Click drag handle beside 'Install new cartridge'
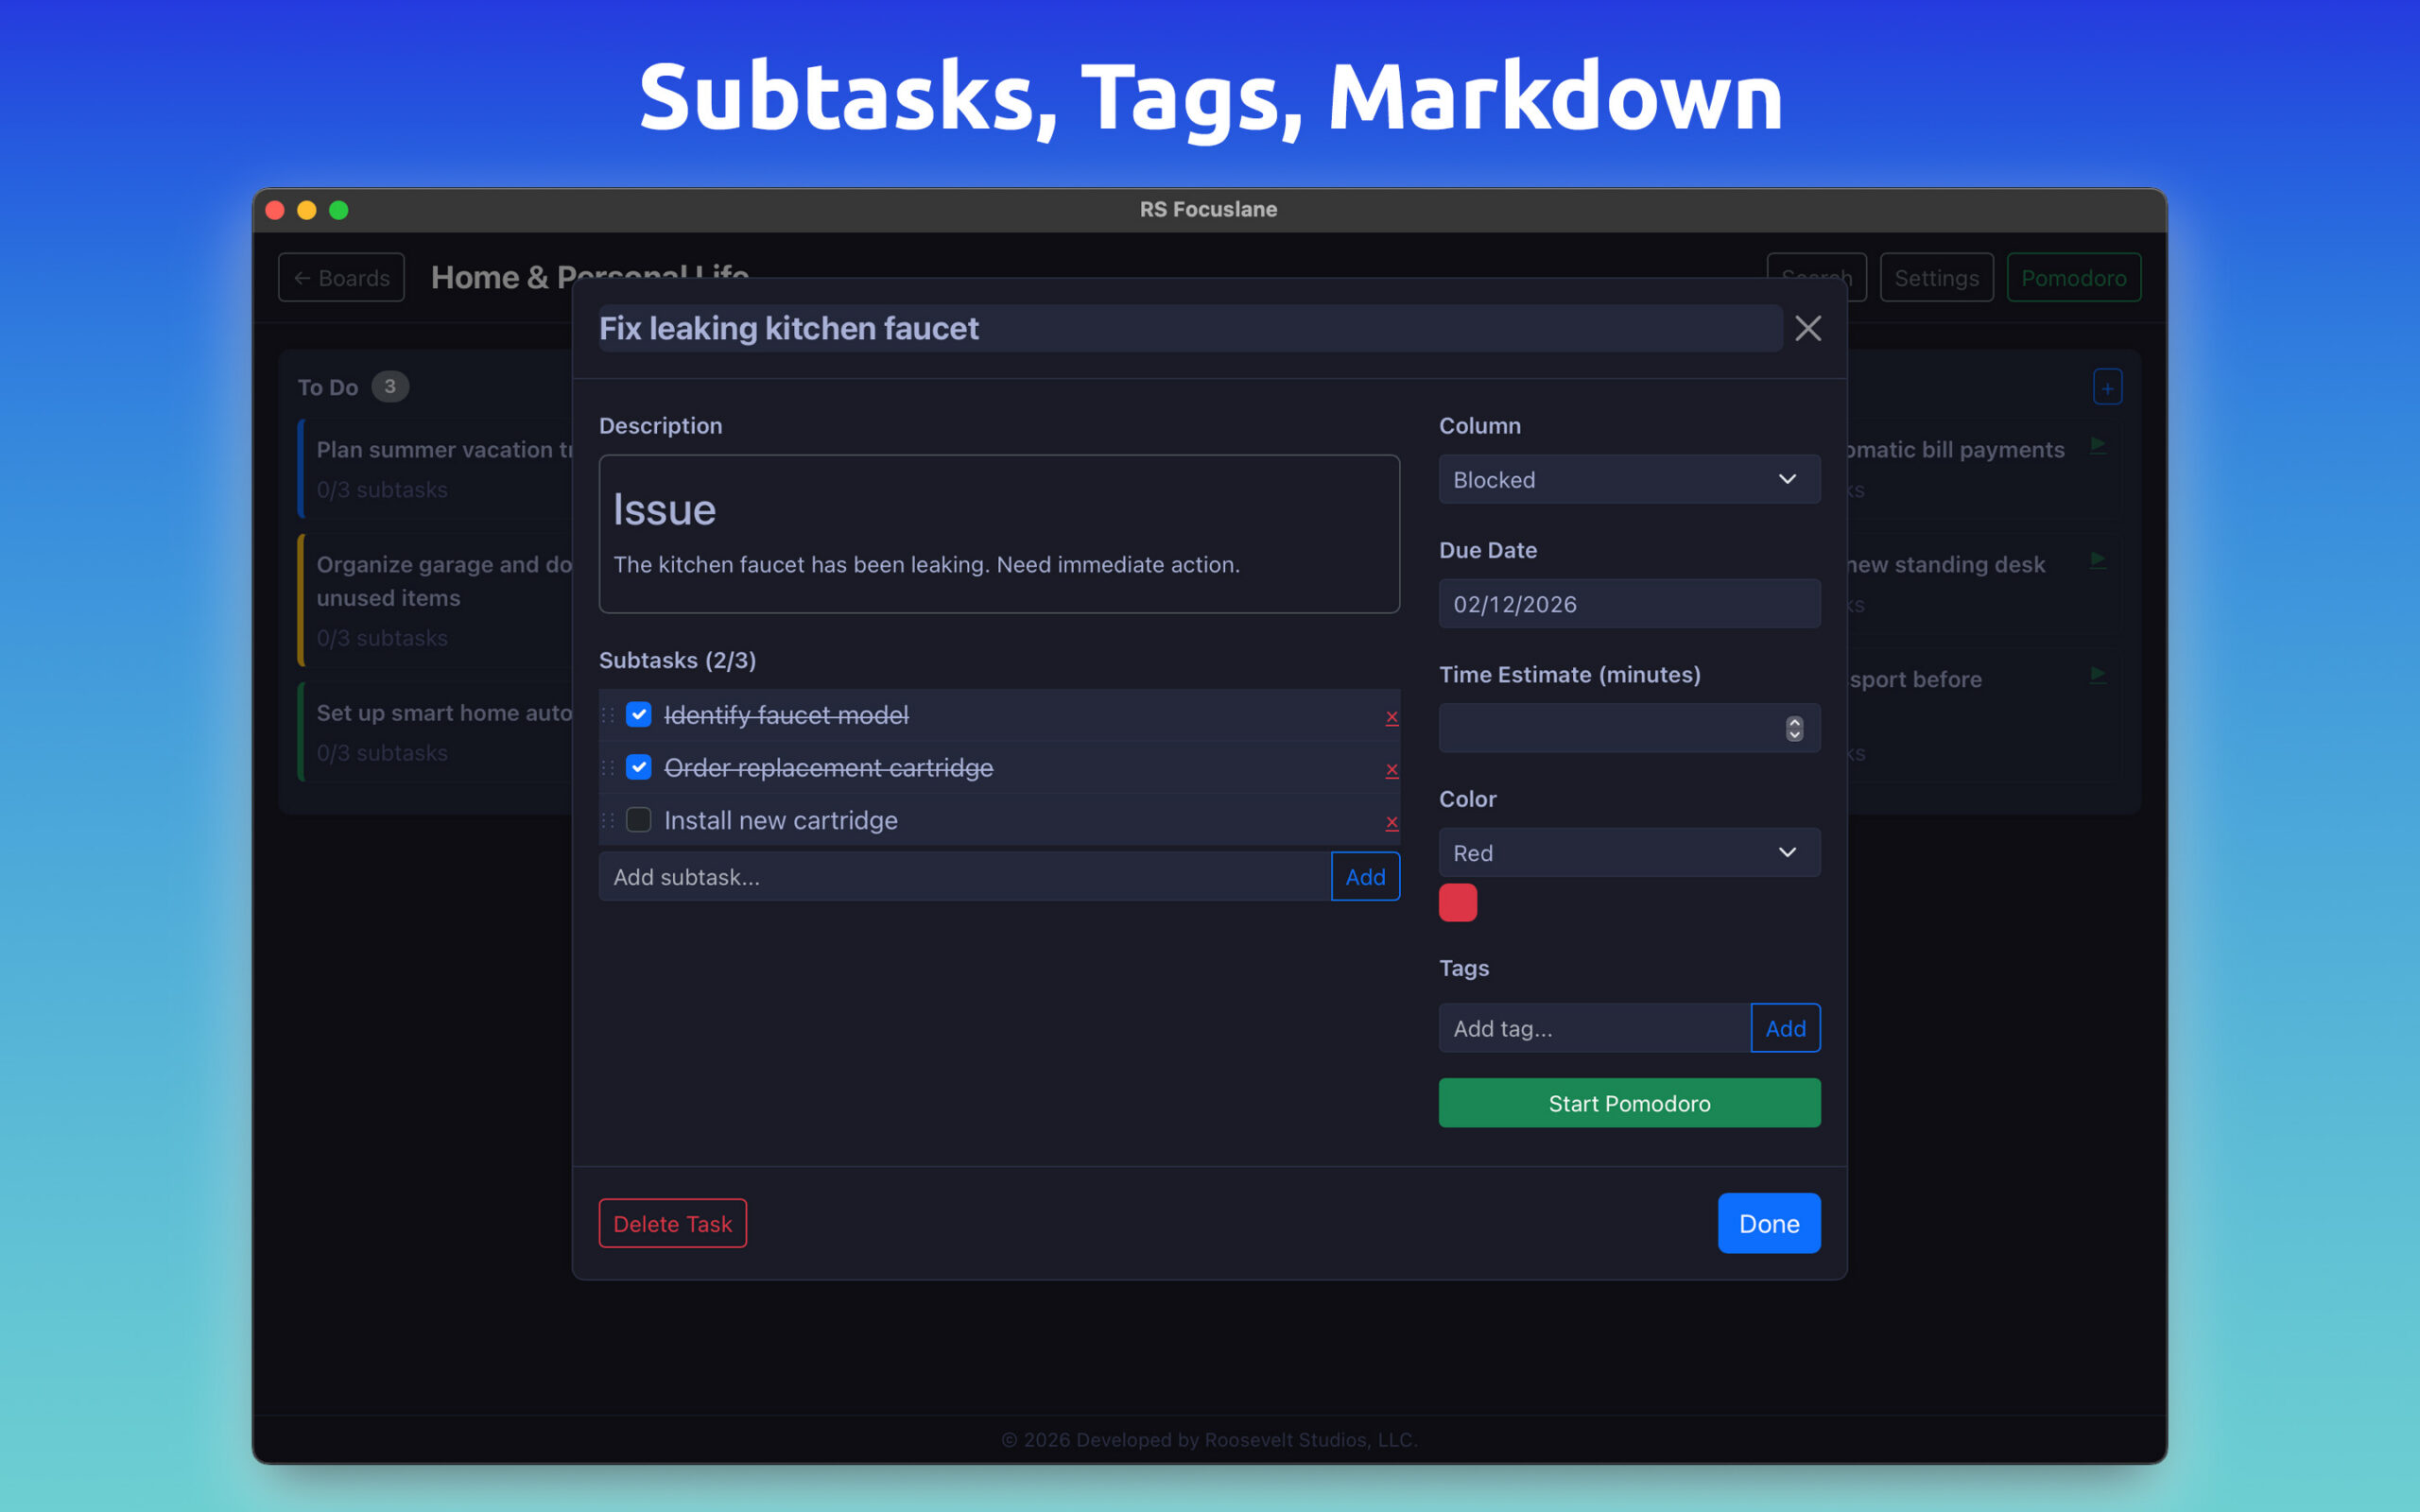This screenshot has height=1512, width=2420. click(x=608, y=820)
